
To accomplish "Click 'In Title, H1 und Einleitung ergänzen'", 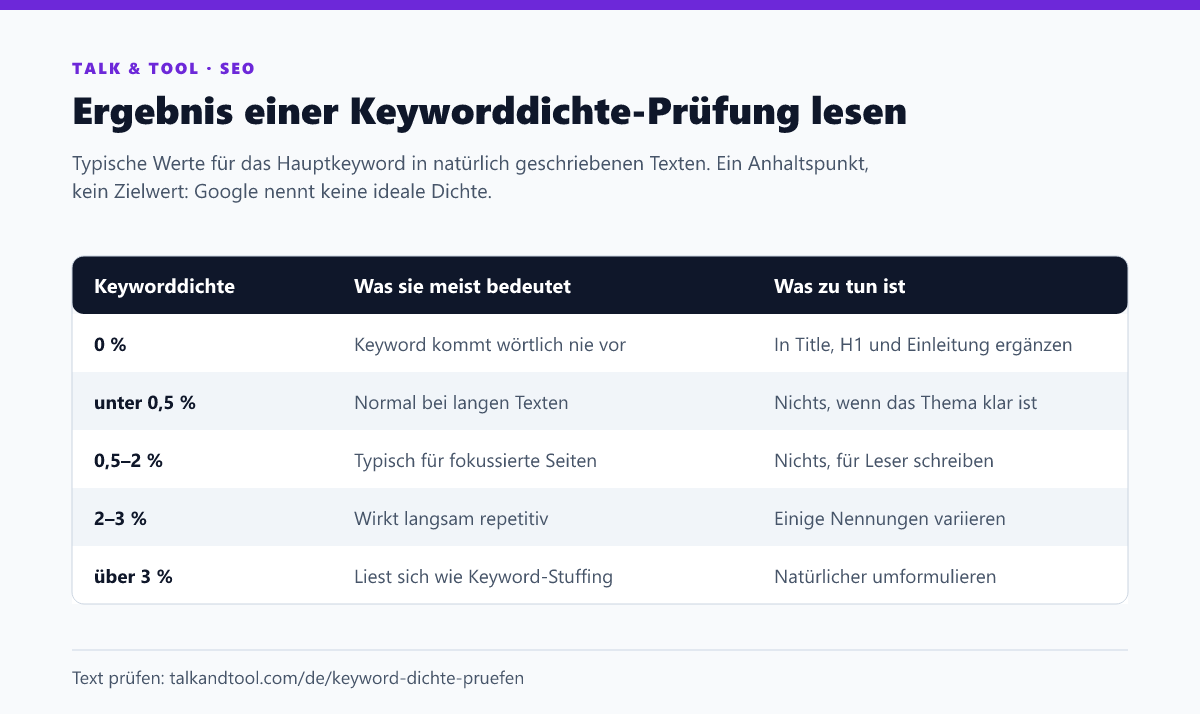I will [923, 345].
